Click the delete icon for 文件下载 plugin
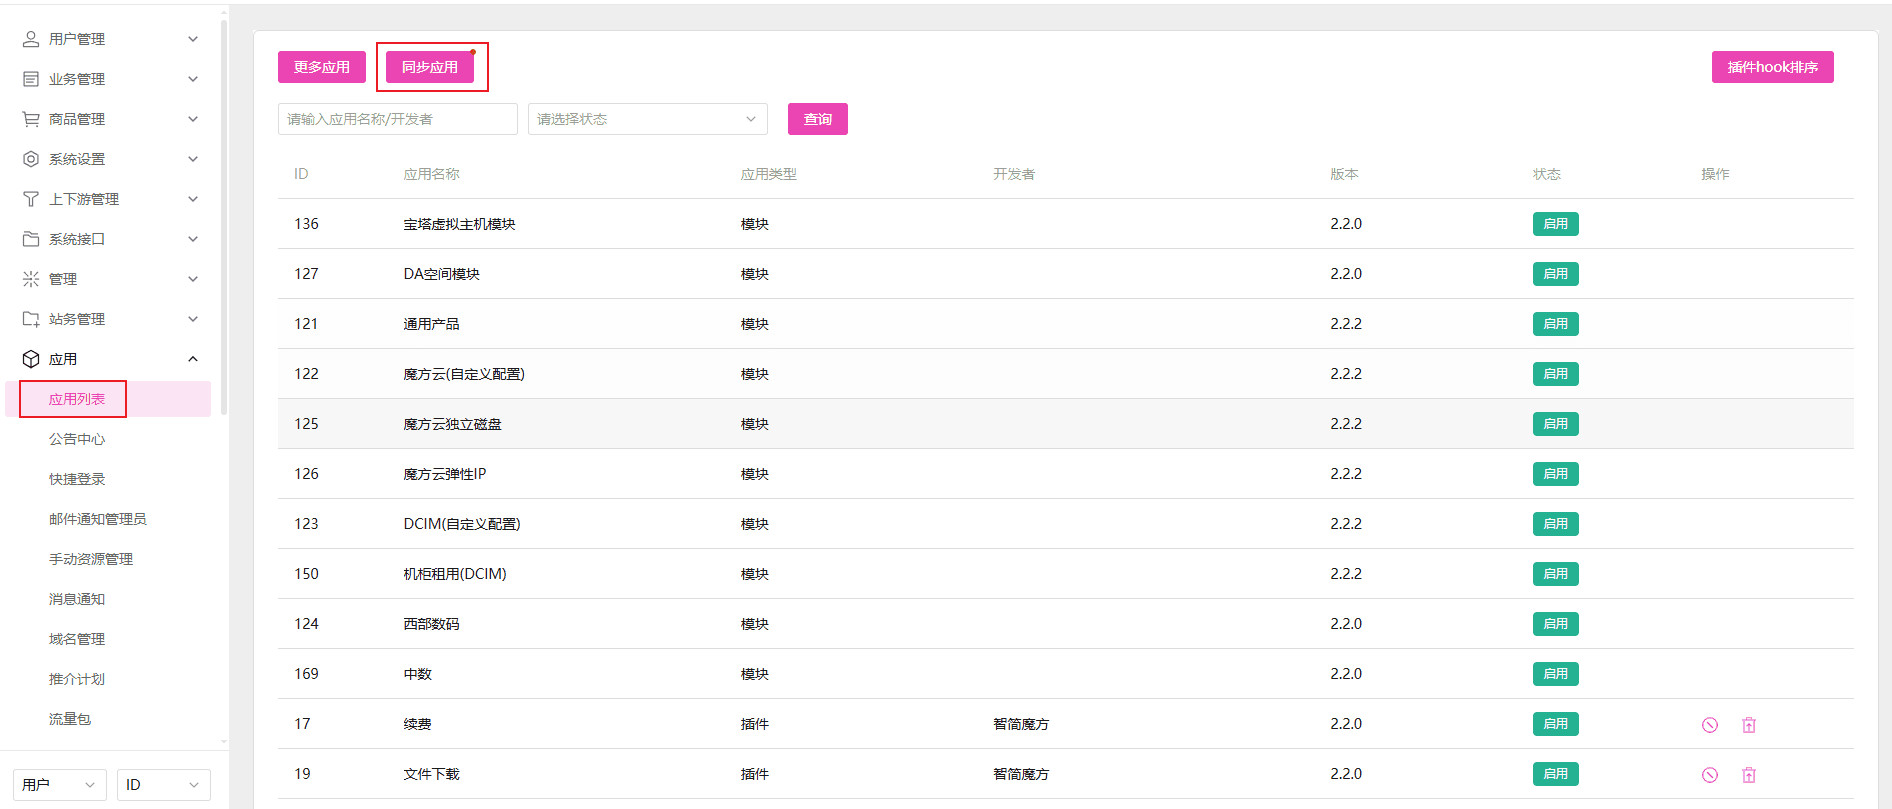 pyautogui.click(x=1749, y=775)
